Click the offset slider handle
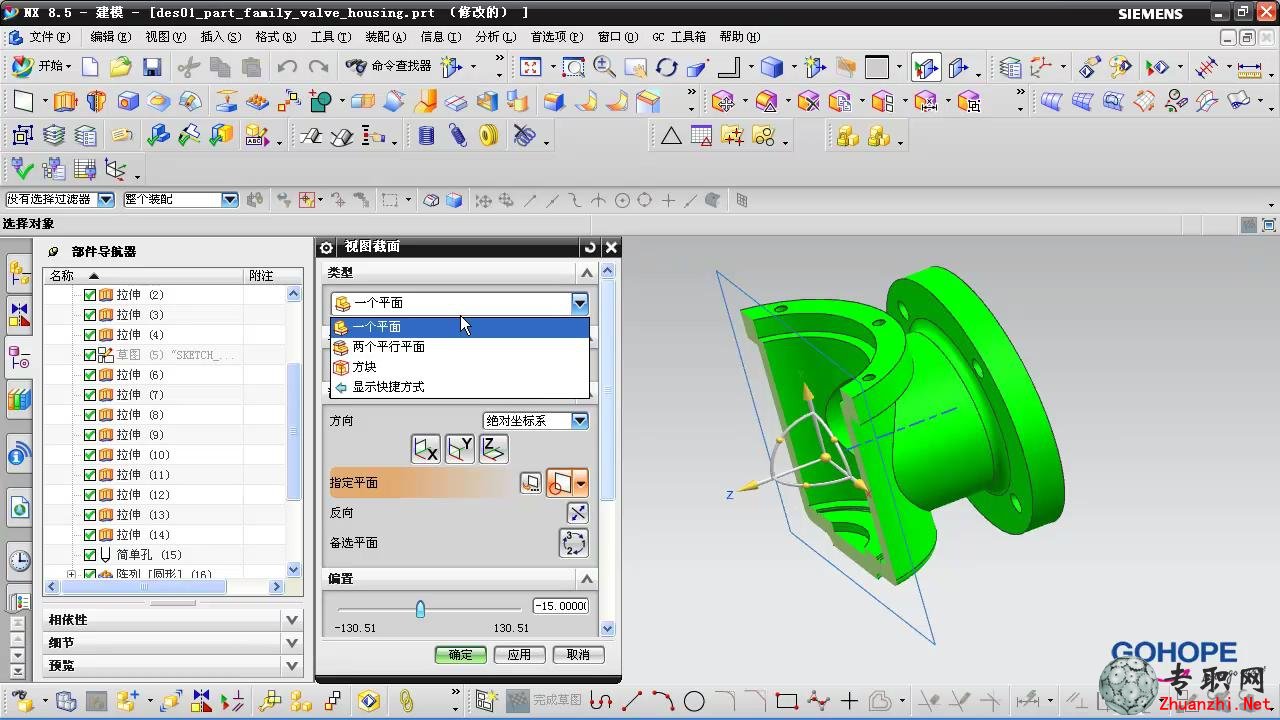The width and height of the screenshot is (1280, 720). click(x=420, y=608)
